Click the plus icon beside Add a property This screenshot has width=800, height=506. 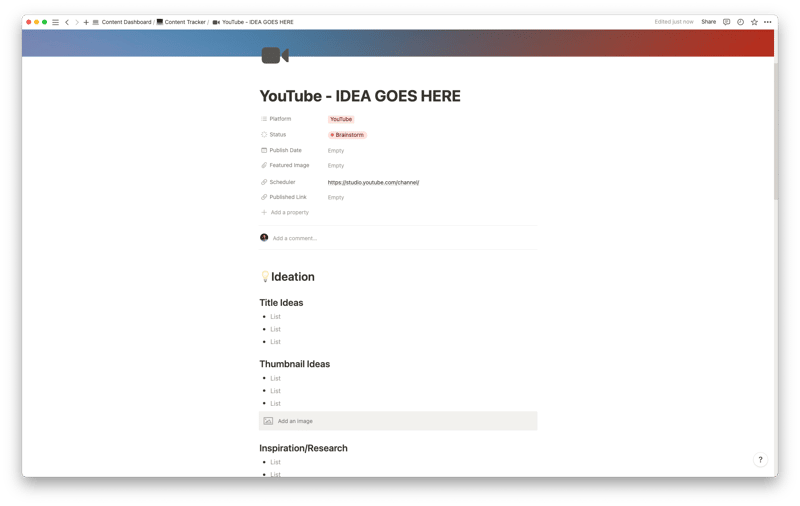(264, 212)
